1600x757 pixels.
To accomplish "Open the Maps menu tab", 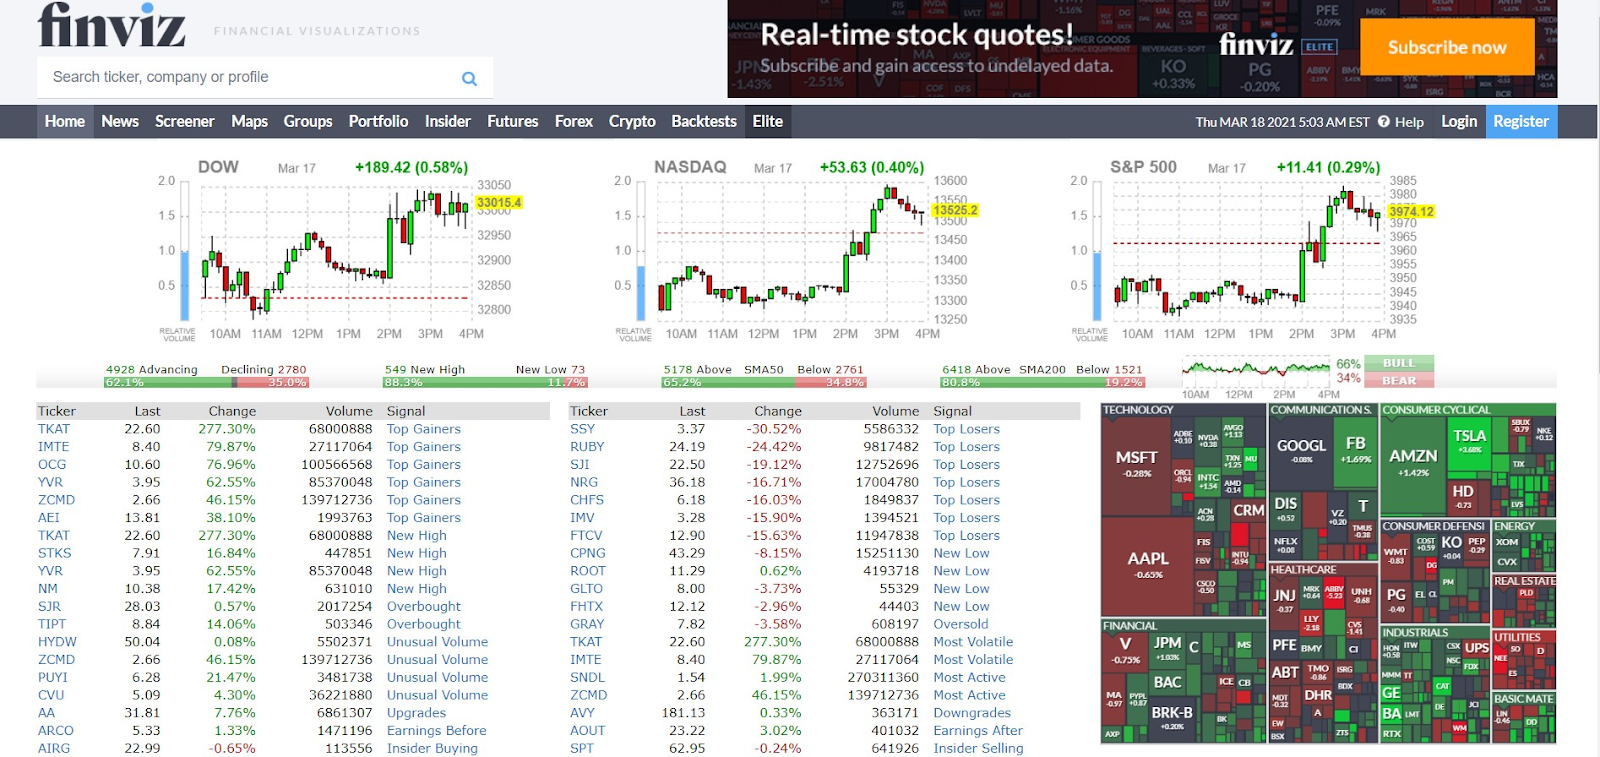I will pyautogui.click(x=249, y=122).
